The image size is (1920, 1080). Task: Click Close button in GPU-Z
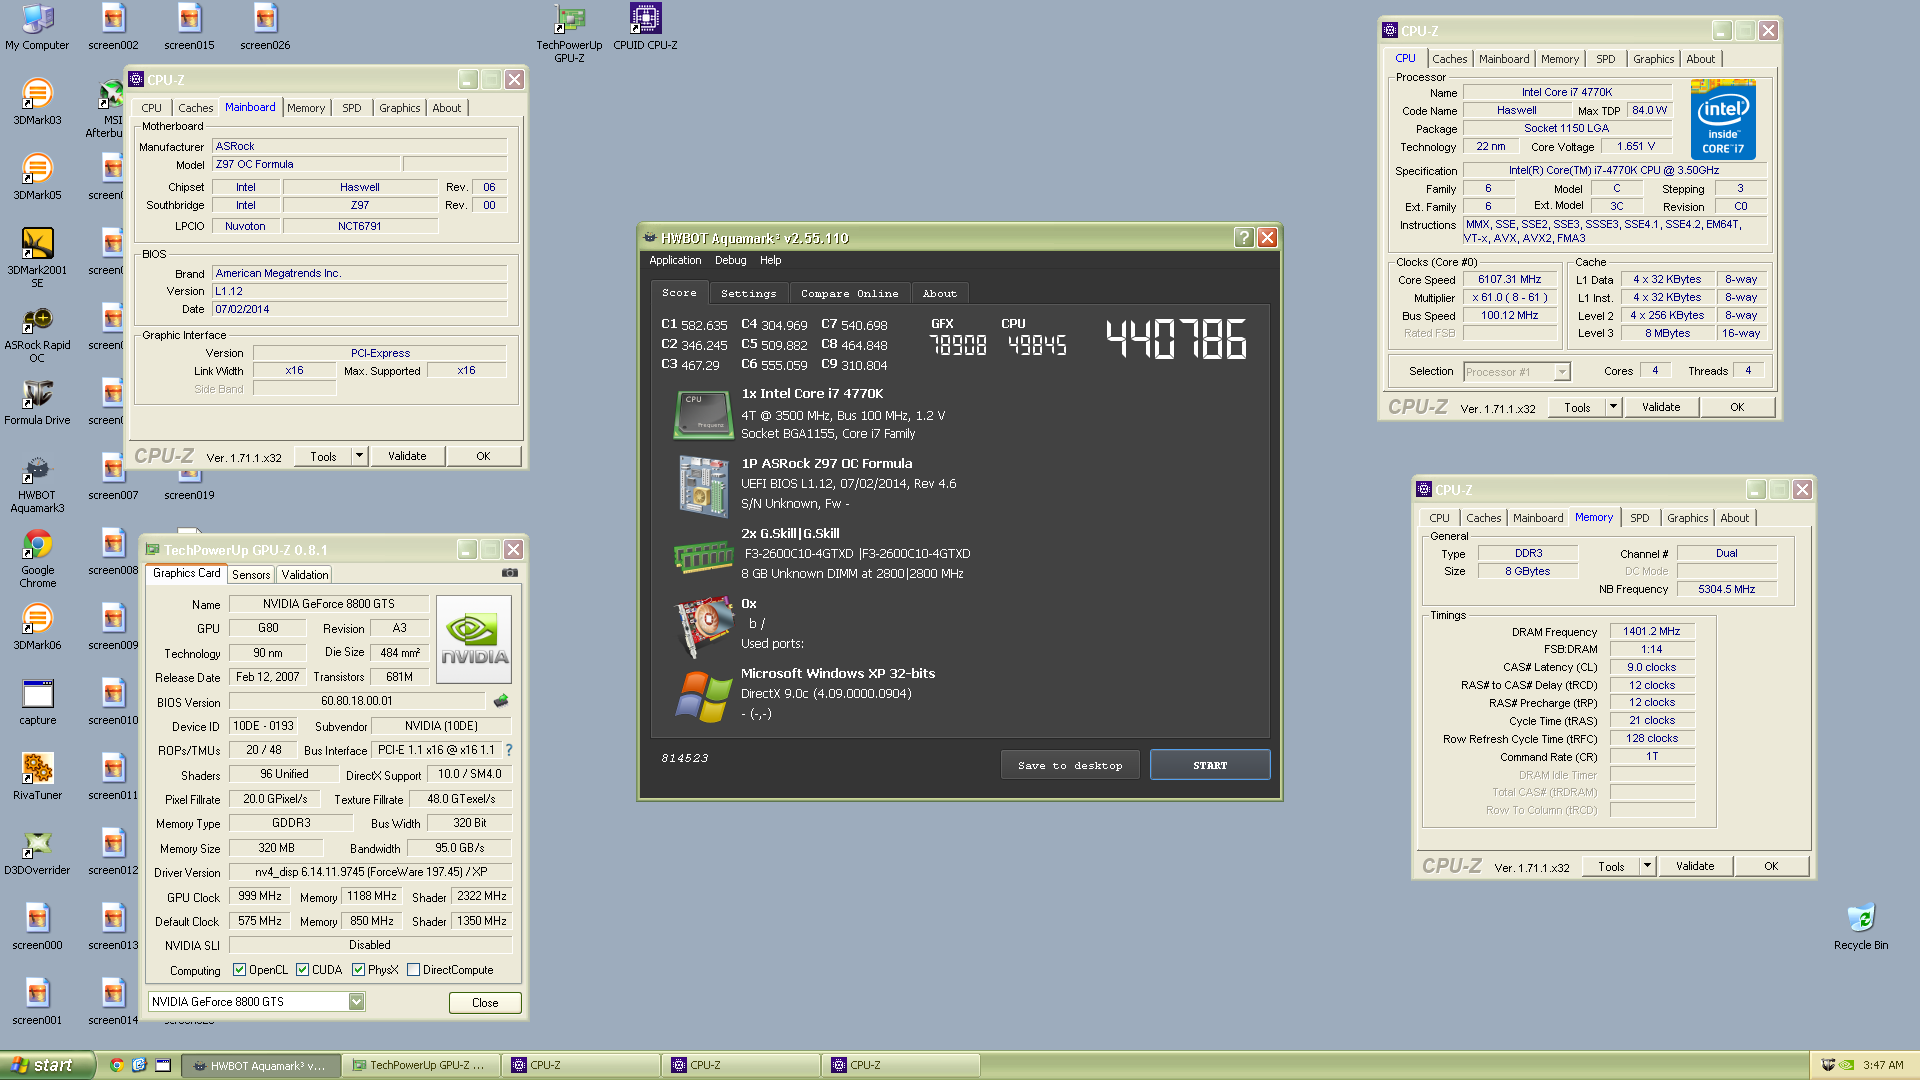[x=485, y=1002]
